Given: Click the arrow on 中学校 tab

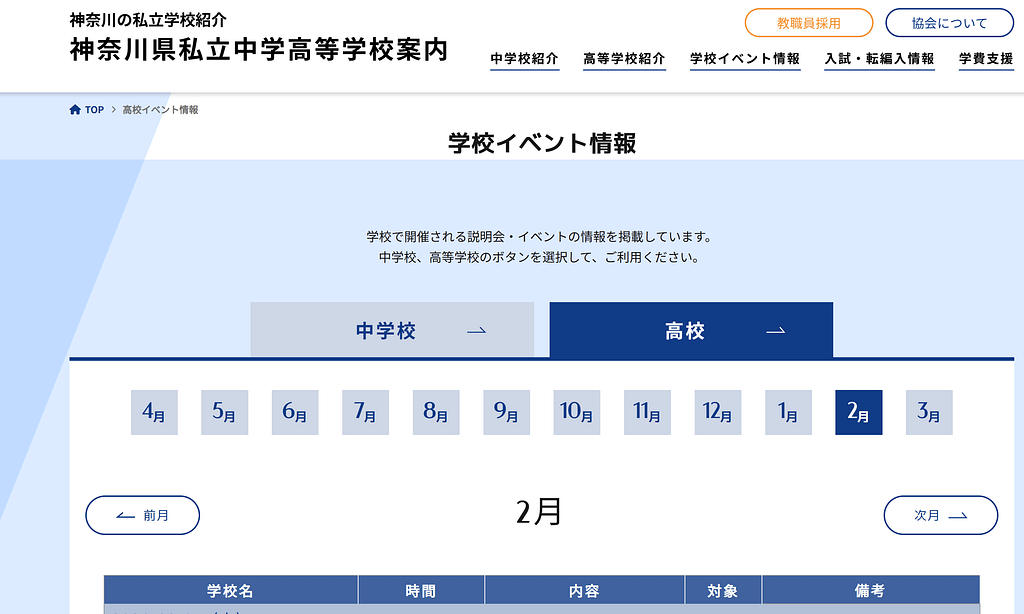Looking at the screenshot, I should (477, 331).
